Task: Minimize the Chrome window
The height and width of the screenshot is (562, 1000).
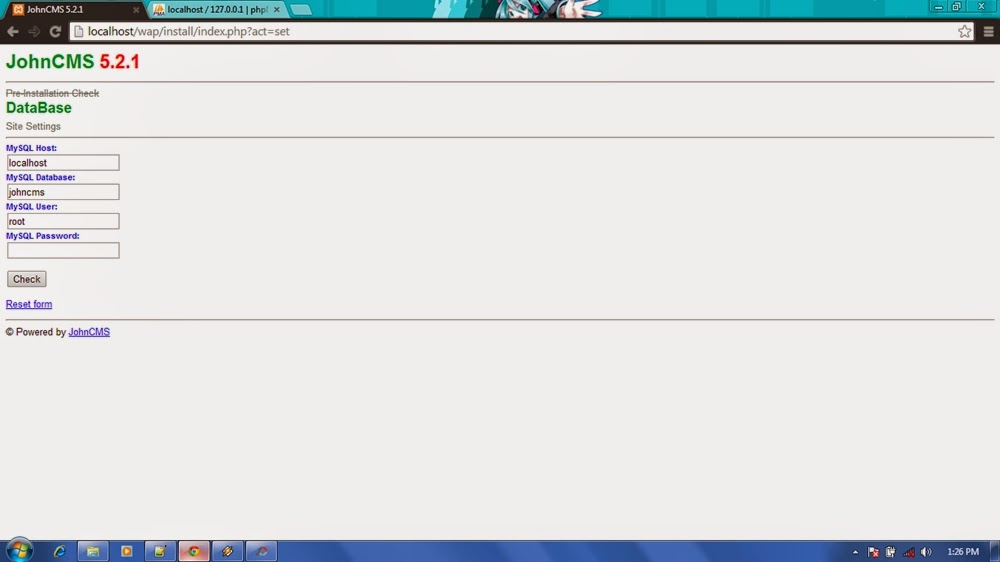Action: [x=938, y=6]
